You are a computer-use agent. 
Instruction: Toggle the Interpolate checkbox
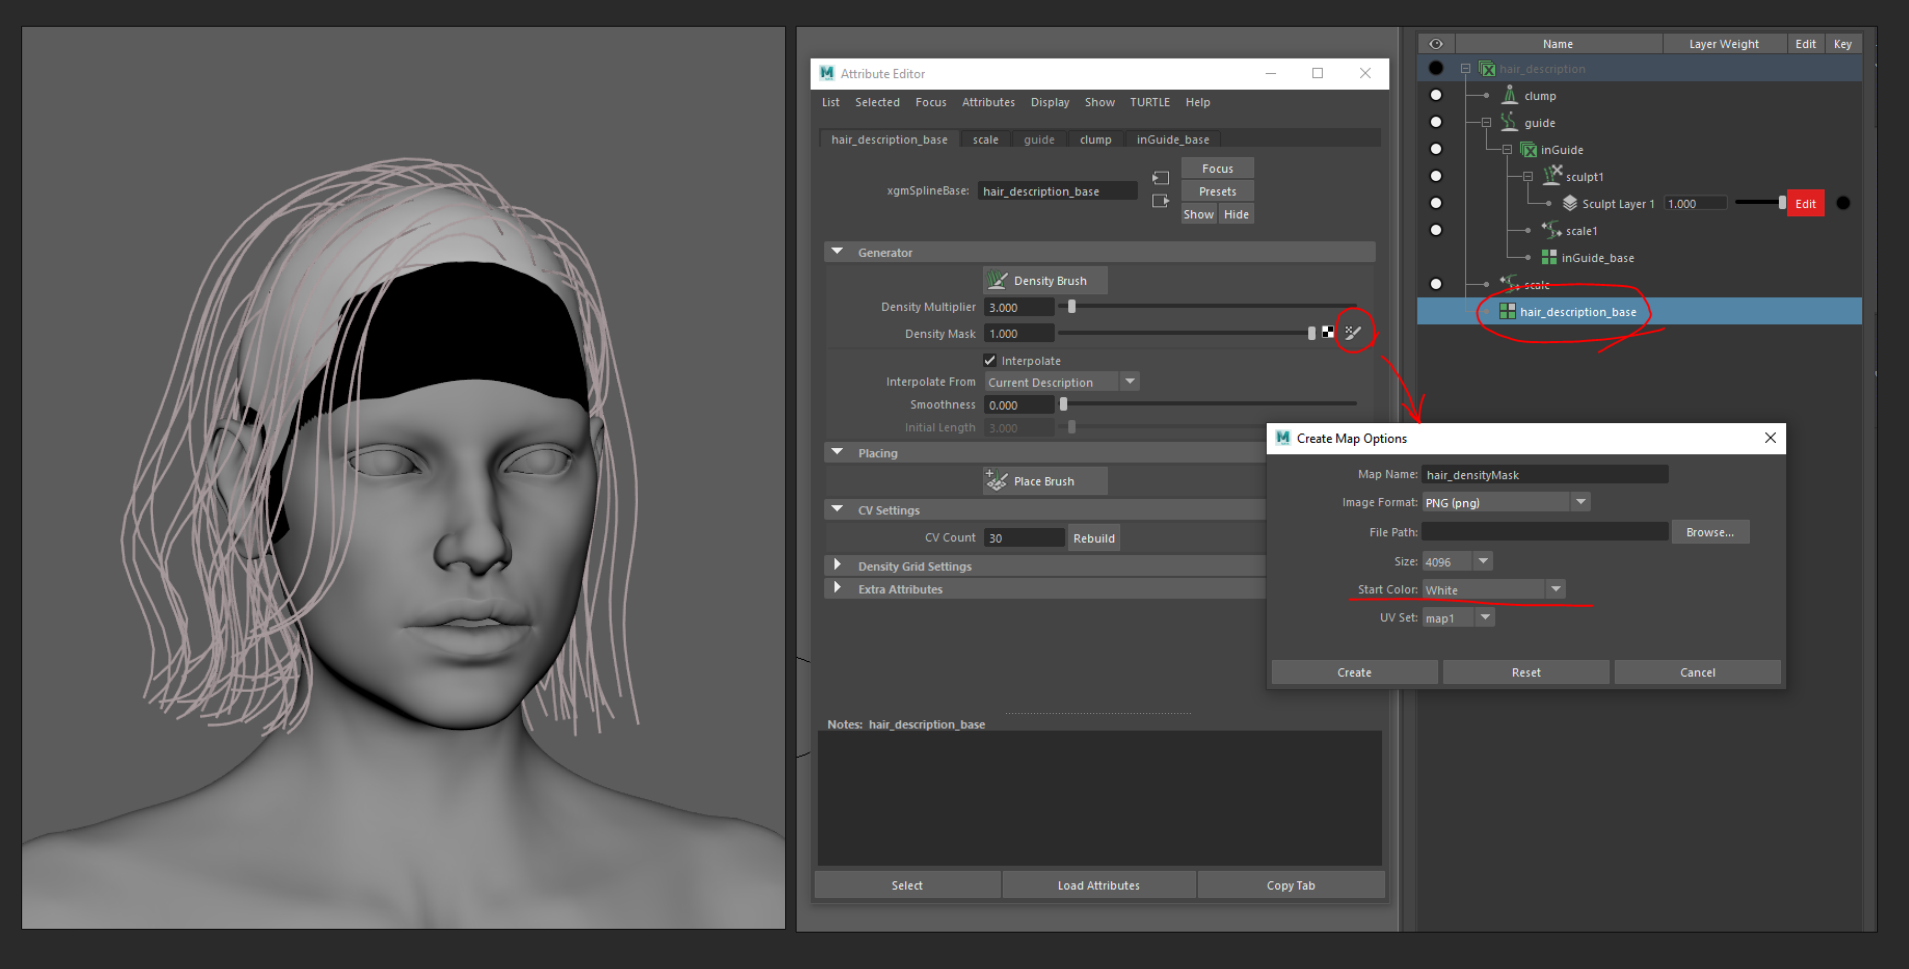[990, 360]
